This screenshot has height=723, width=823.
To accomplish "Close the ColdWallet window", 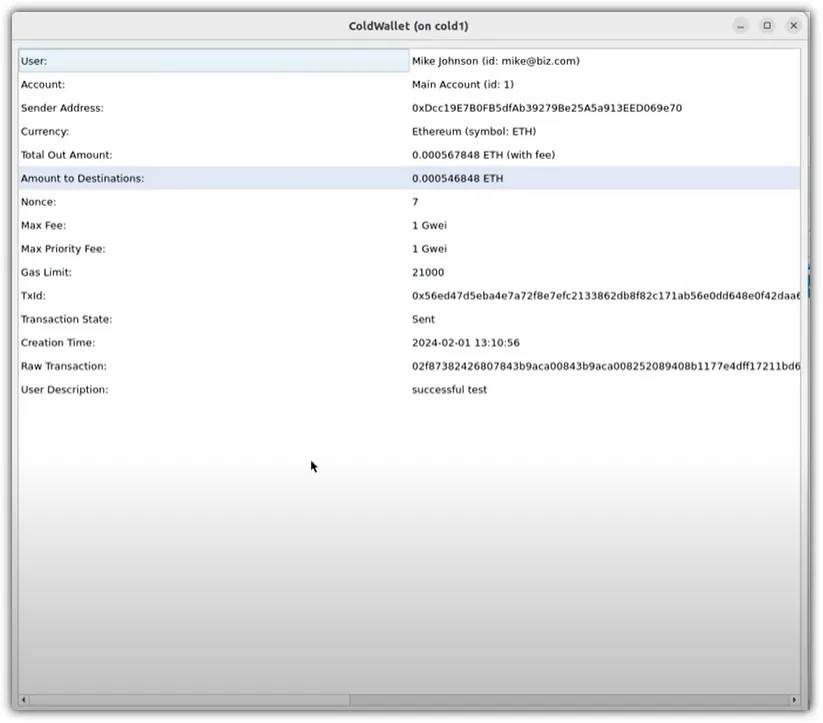I will [794, 26].
